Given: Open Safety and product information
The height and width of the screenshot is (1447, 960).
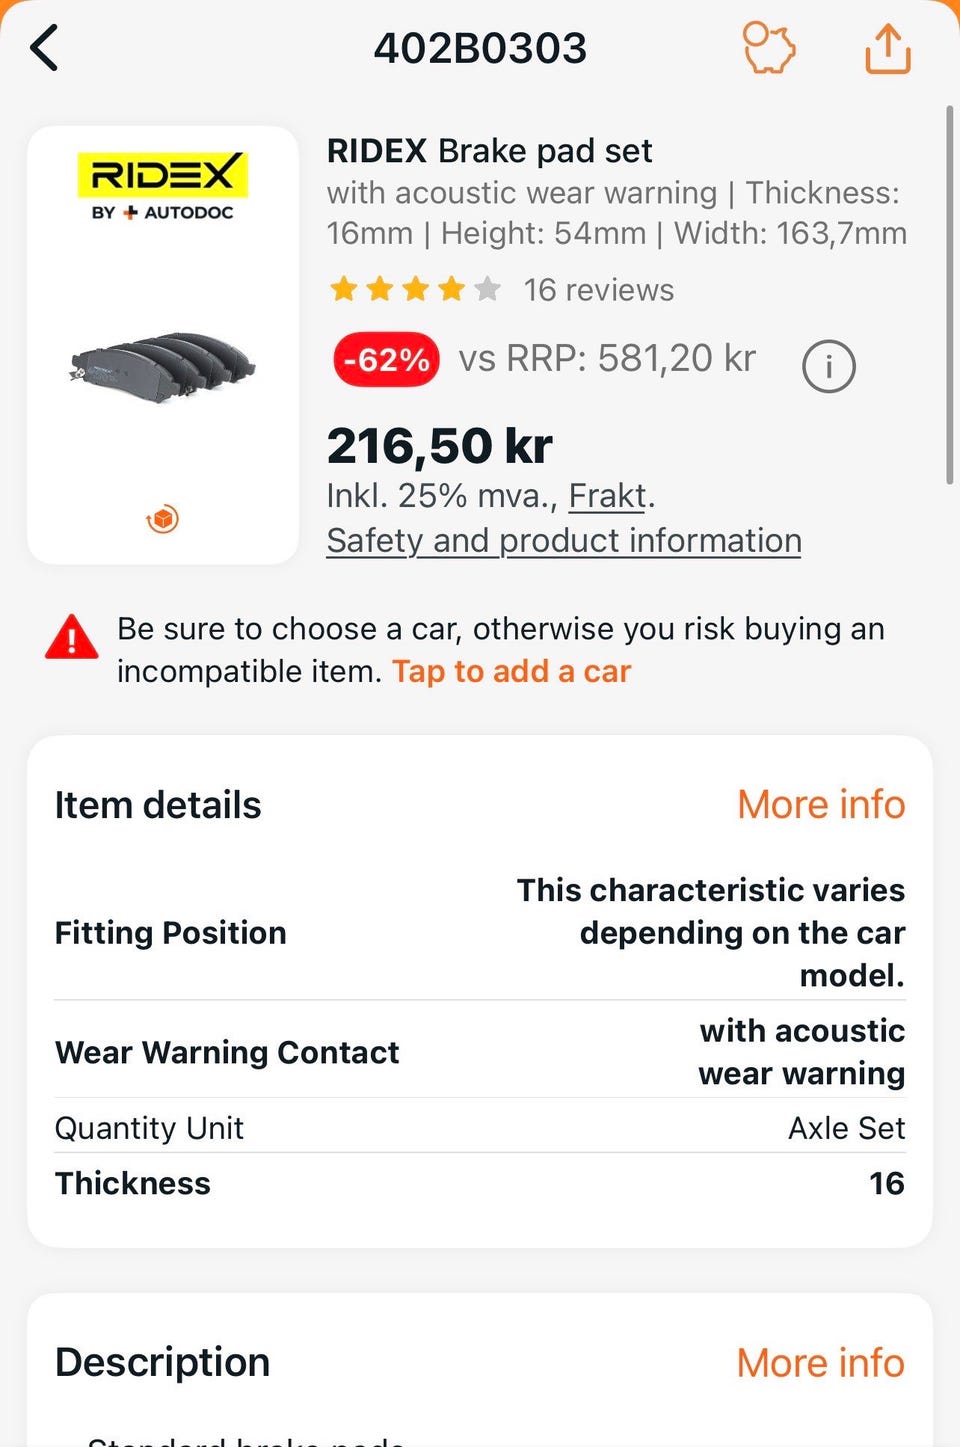Looking at the screenshot, I should point(564,541).
